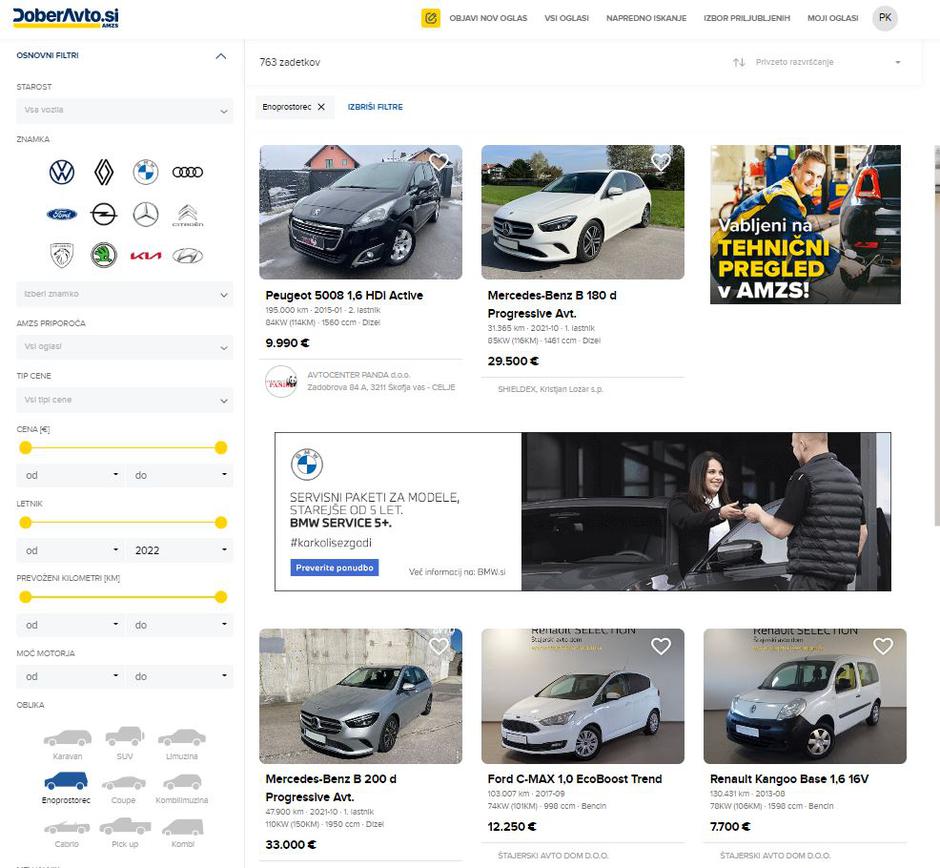The width and height of the screenshot is (940, 868).
Task: Click the Izbriši filtre link
Action: (x=375, y=107)
